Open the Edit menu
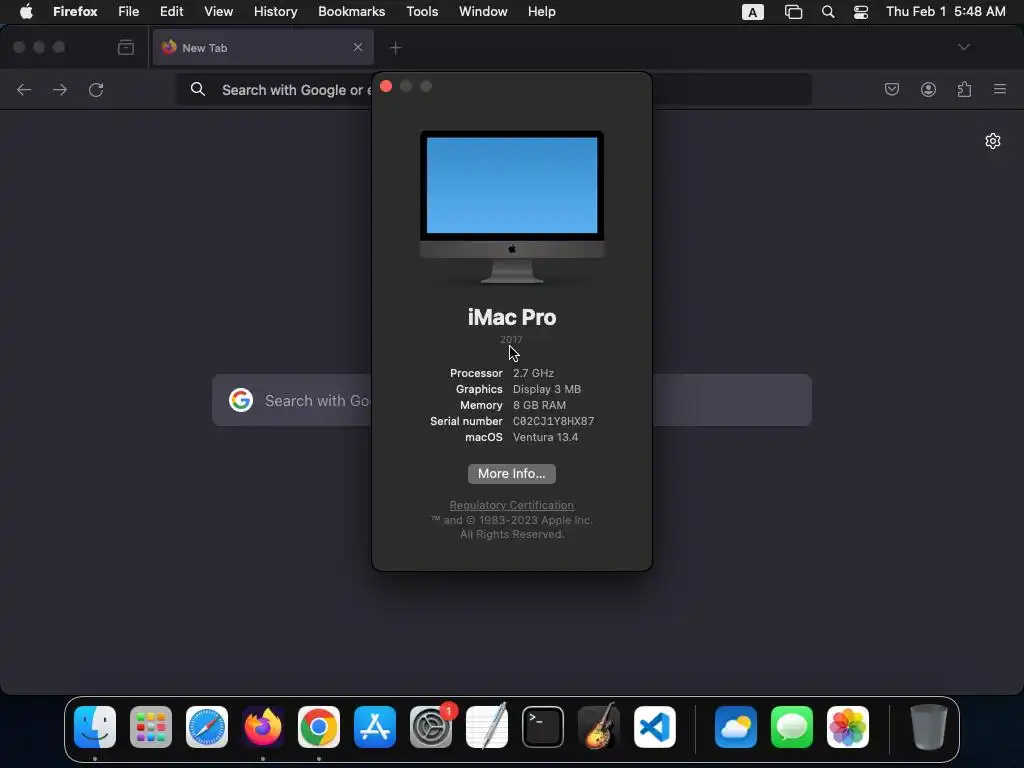 (172, 12)
